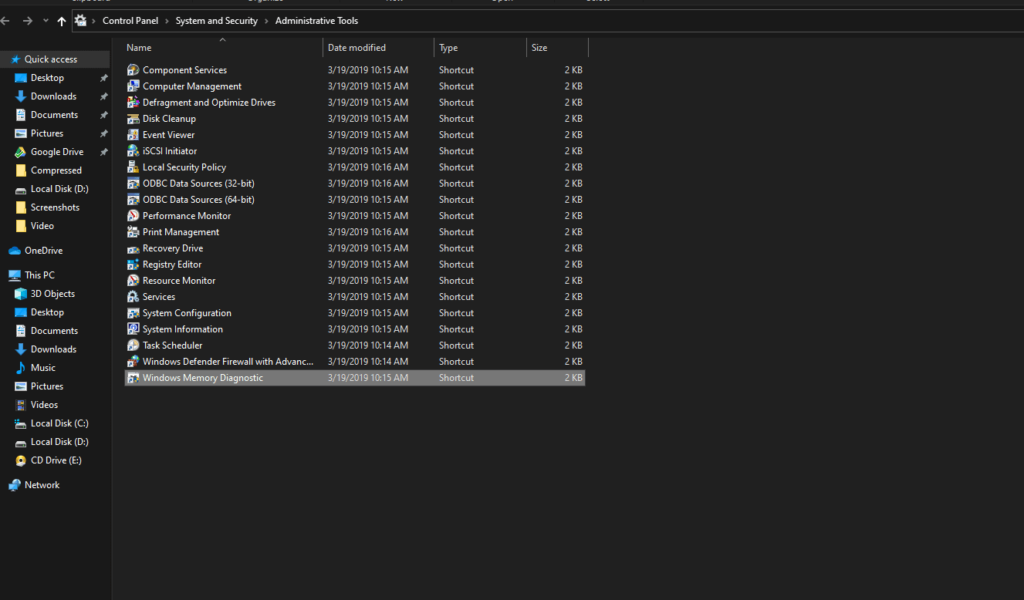The image size is (1024, 600).
Task: Open Network in navigation pane
Action: [42, 485]
